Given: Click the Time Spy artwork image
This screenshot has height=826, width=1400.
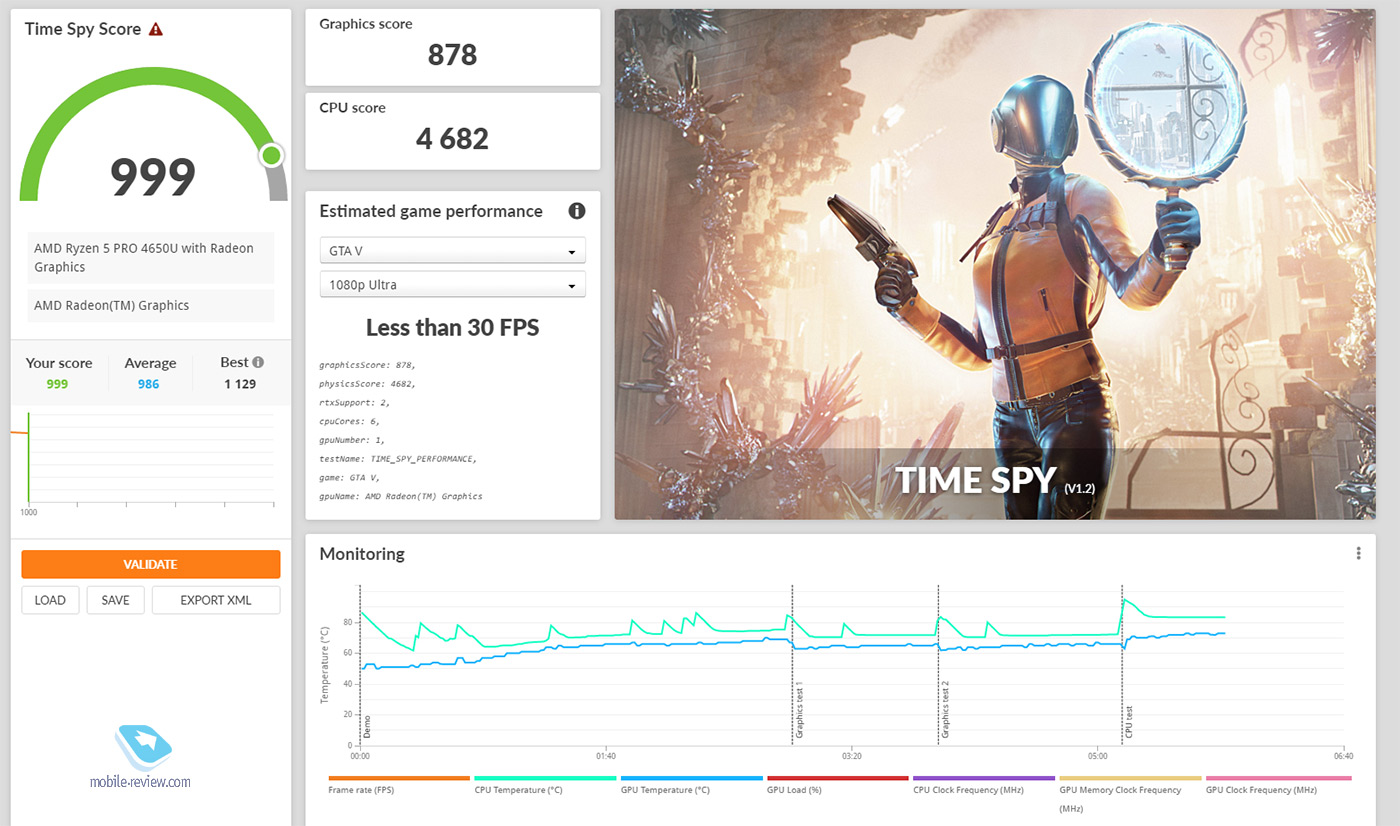Looking at the screenshot, I should [995, 264].
